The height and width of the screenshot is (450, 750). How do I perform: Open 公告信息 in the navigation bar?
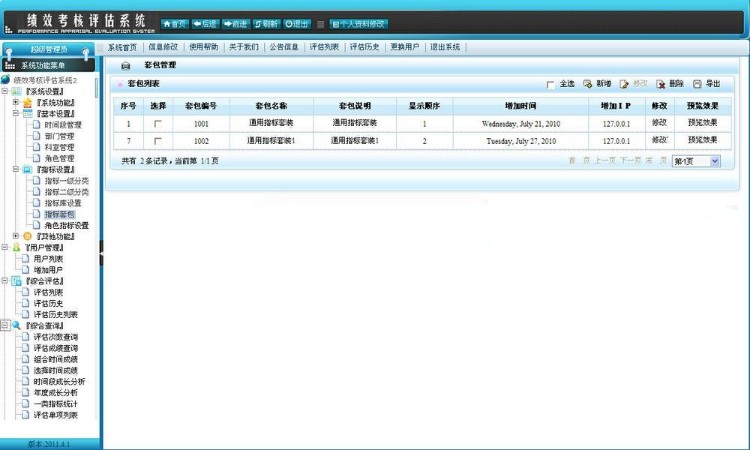(x=284, y=47)
